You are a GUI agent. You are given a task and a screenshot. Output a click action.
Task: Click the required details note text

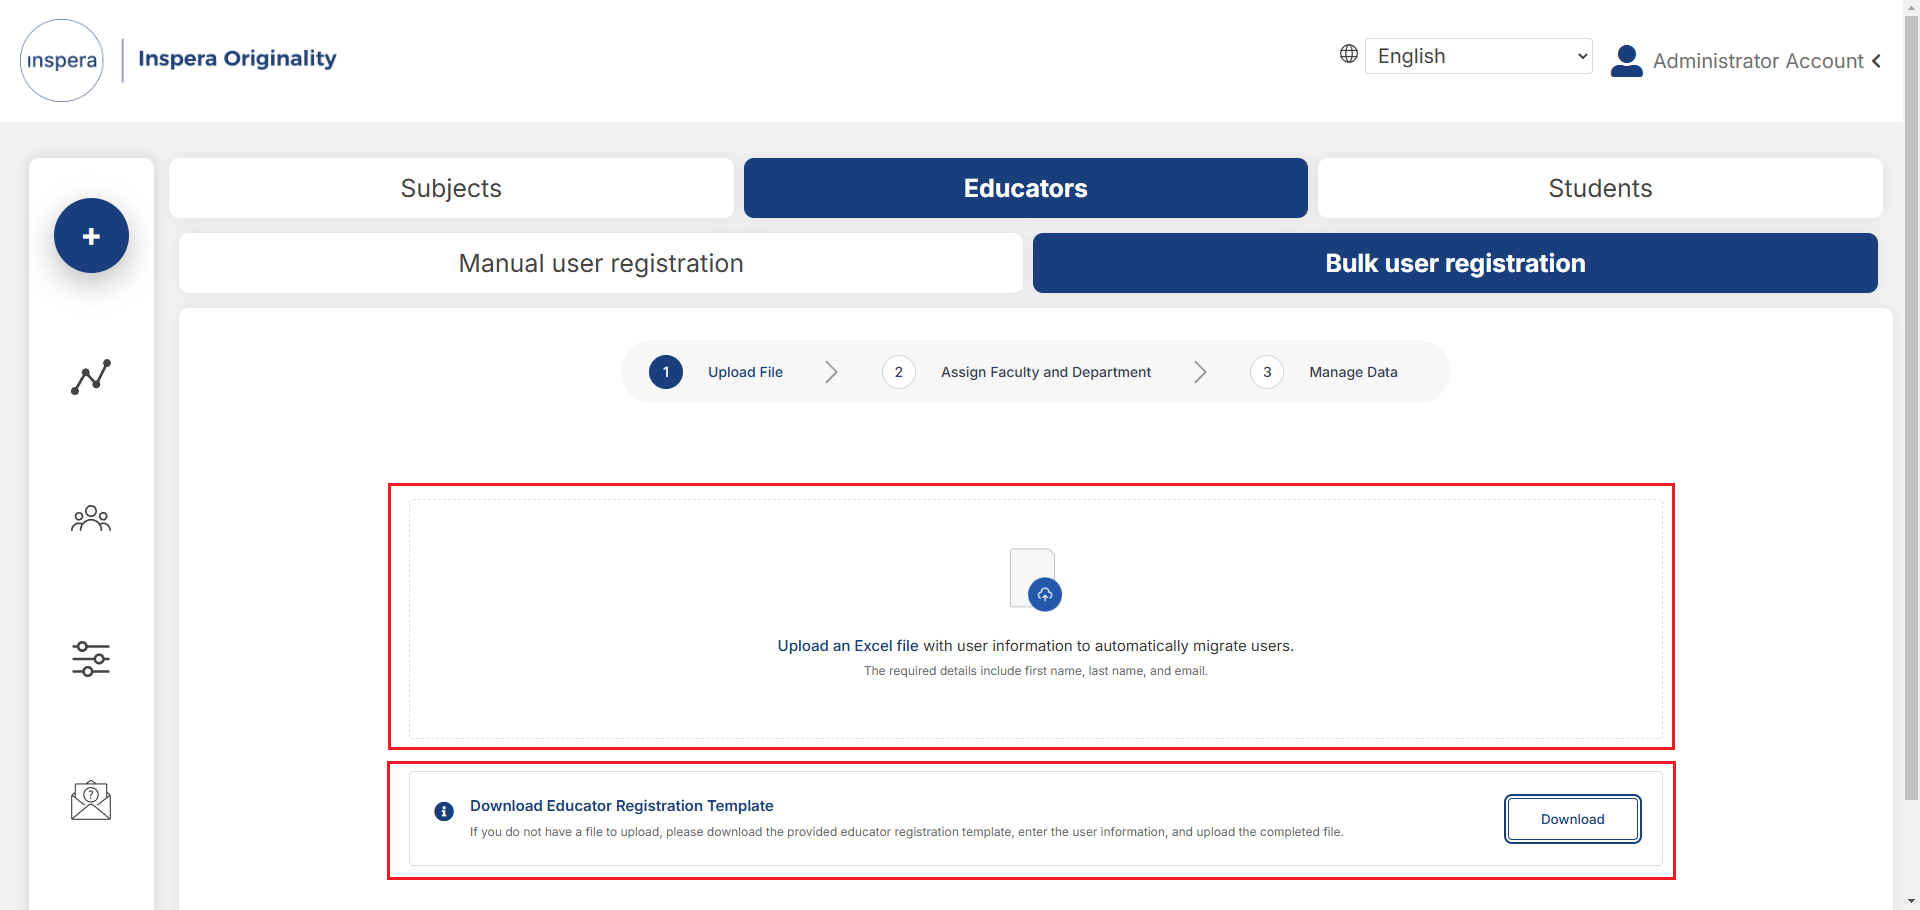1036,671
